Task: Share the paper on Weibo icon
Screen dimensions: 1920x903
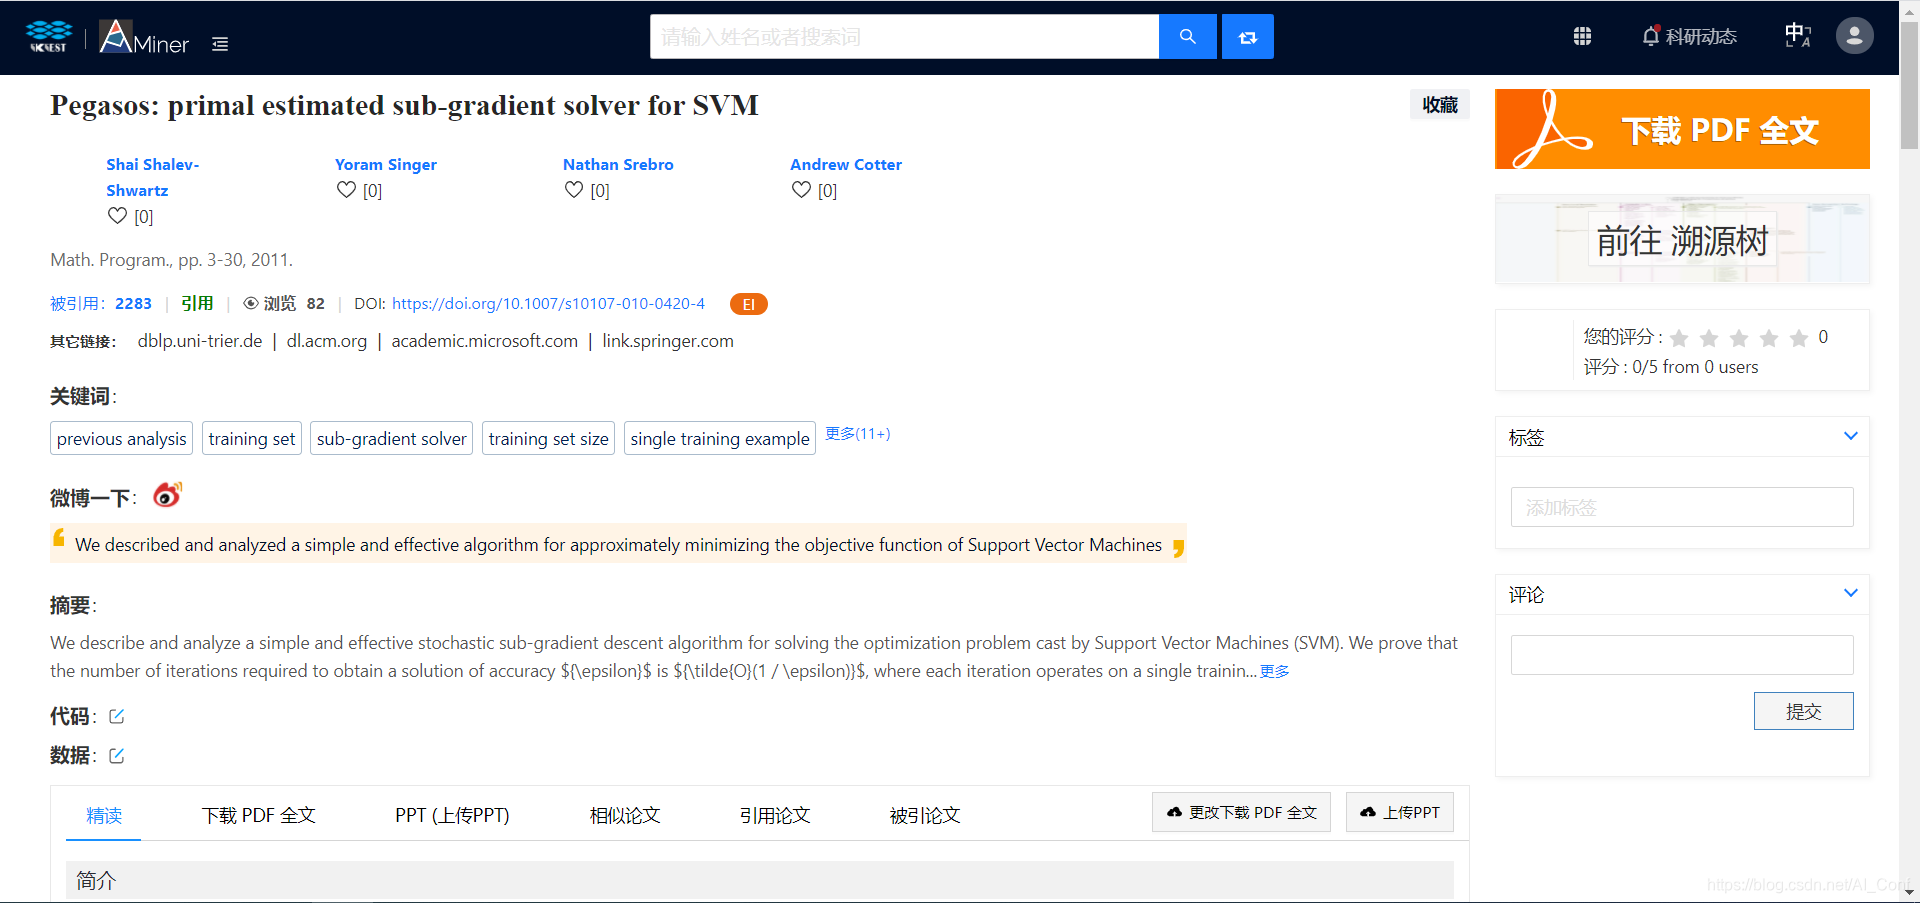Action: tap(167, 495)
